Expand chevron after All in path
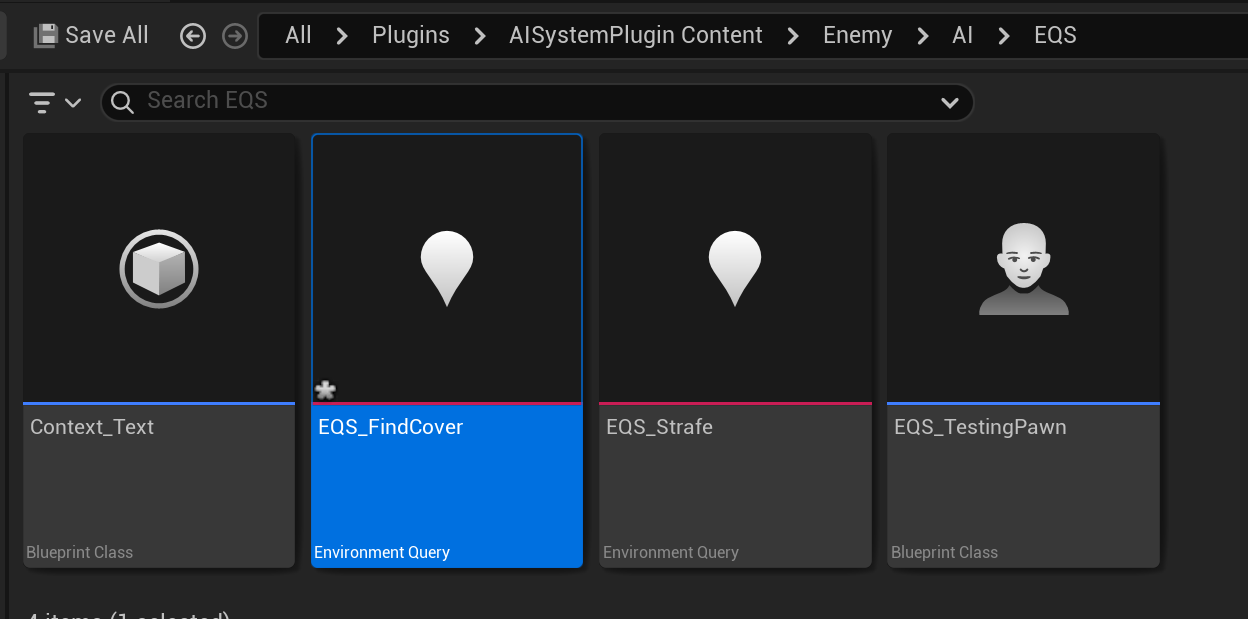 pyautogui.click(x=342, y=37)
